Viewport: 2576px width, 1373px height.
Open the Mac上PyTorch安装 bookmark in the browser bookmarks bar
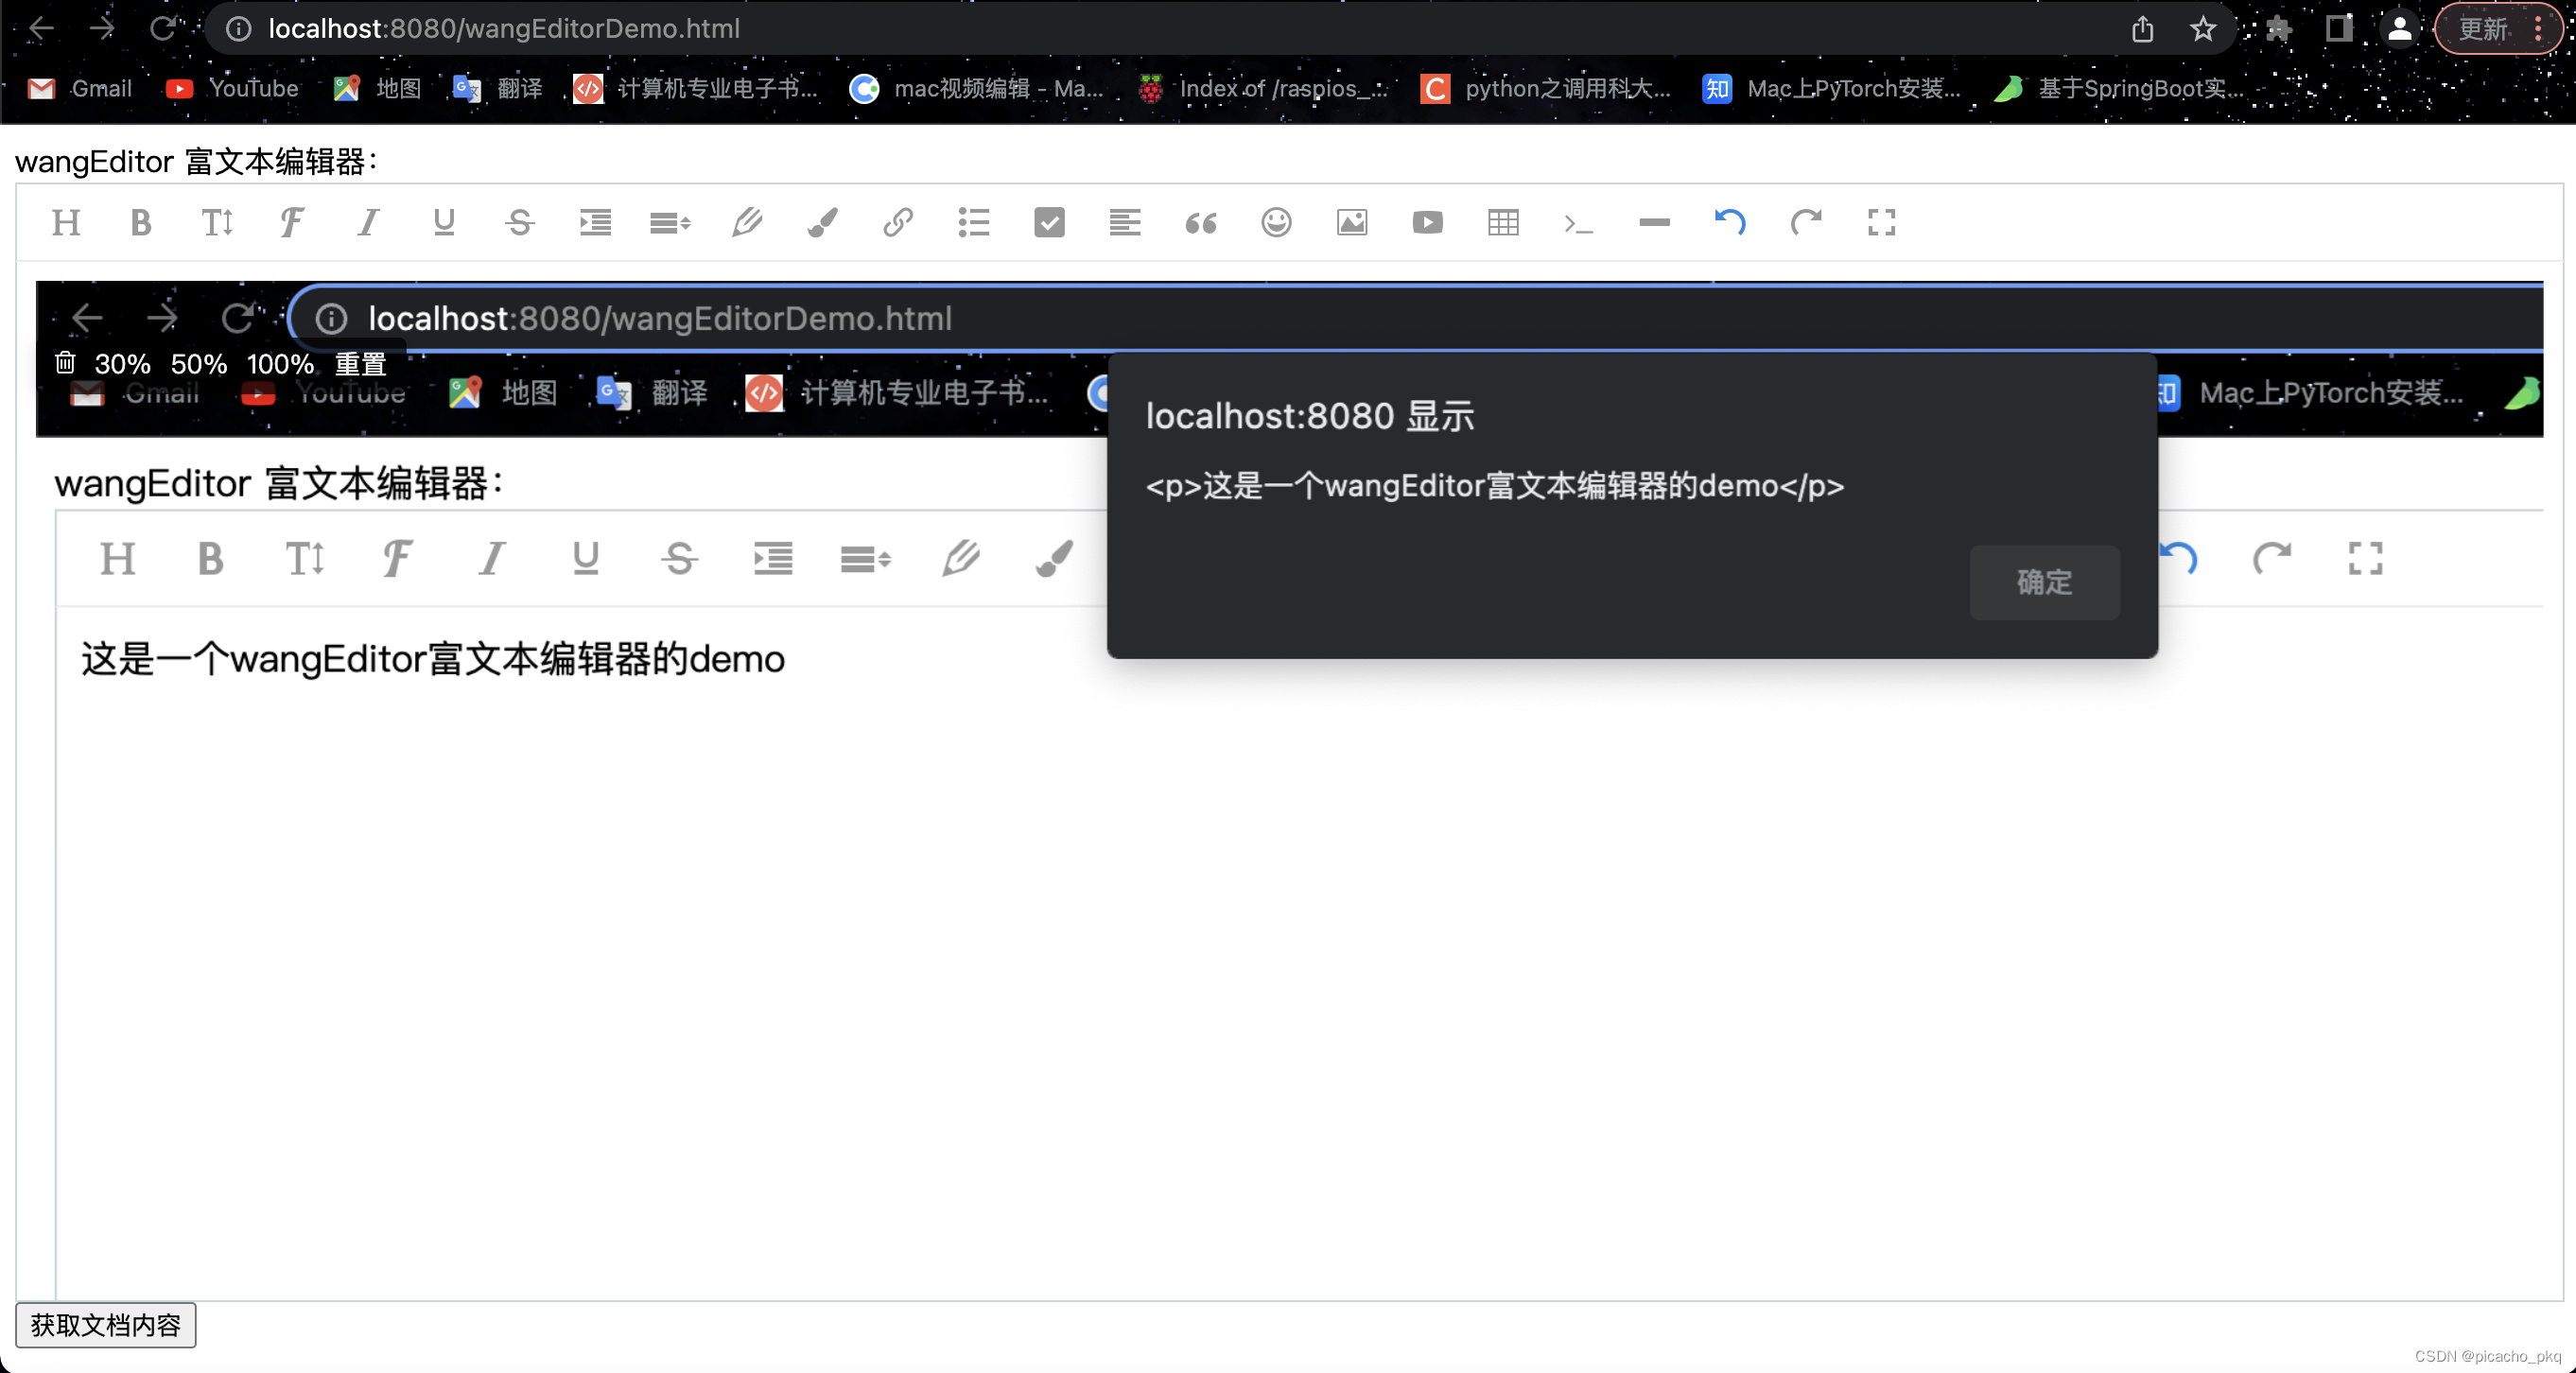tap(1832, 89)
